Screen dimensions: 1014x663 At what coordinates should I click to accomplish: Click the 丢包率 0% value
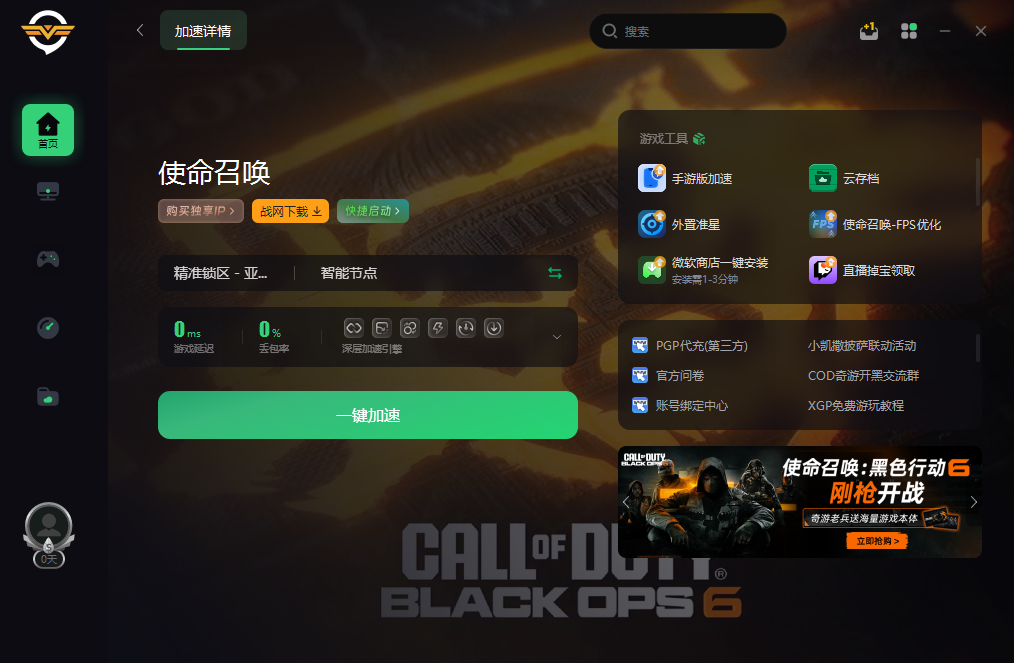(270, 330)
